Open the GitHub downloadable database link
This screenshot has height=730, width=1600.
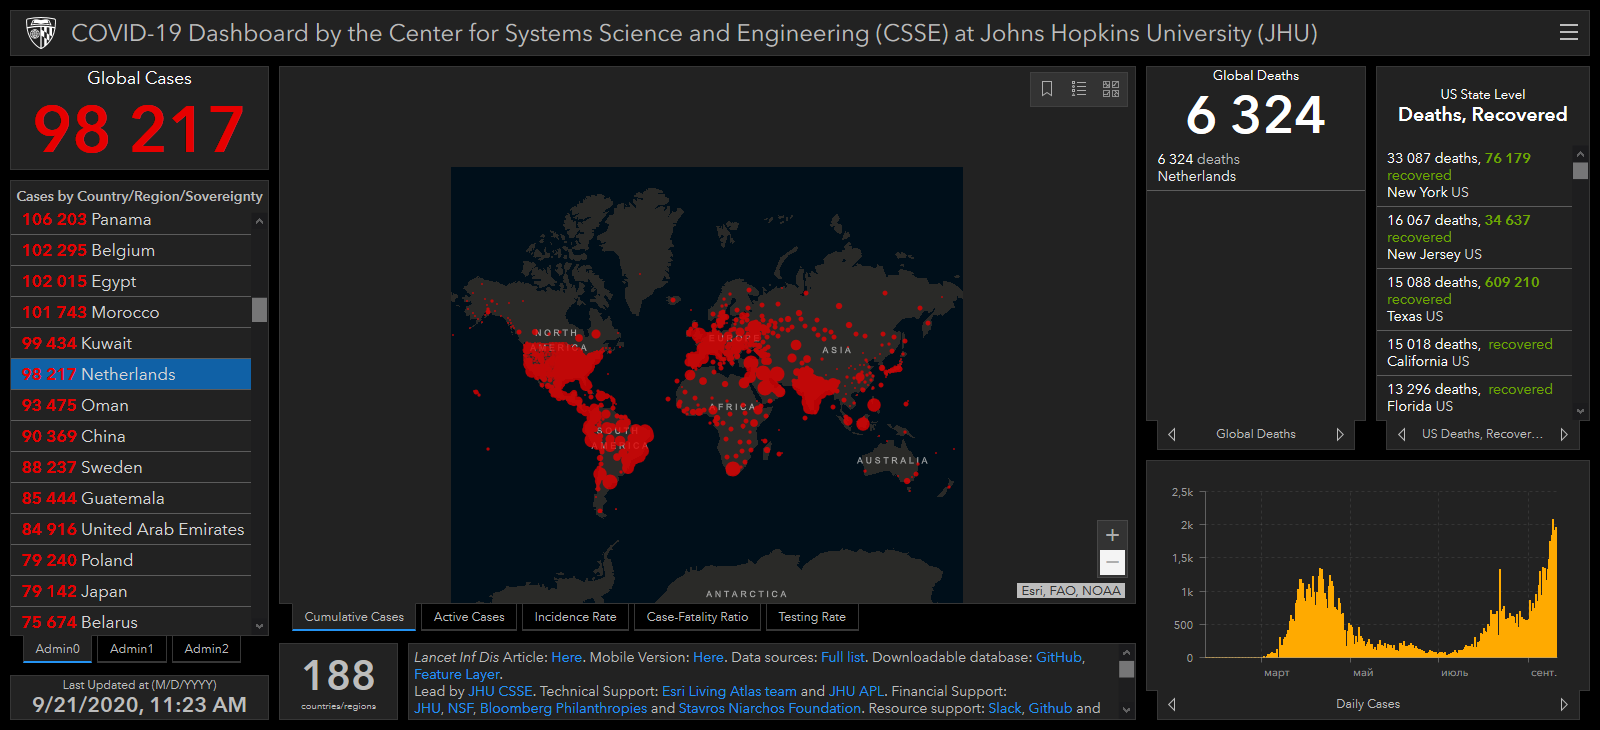point(1059,657)
